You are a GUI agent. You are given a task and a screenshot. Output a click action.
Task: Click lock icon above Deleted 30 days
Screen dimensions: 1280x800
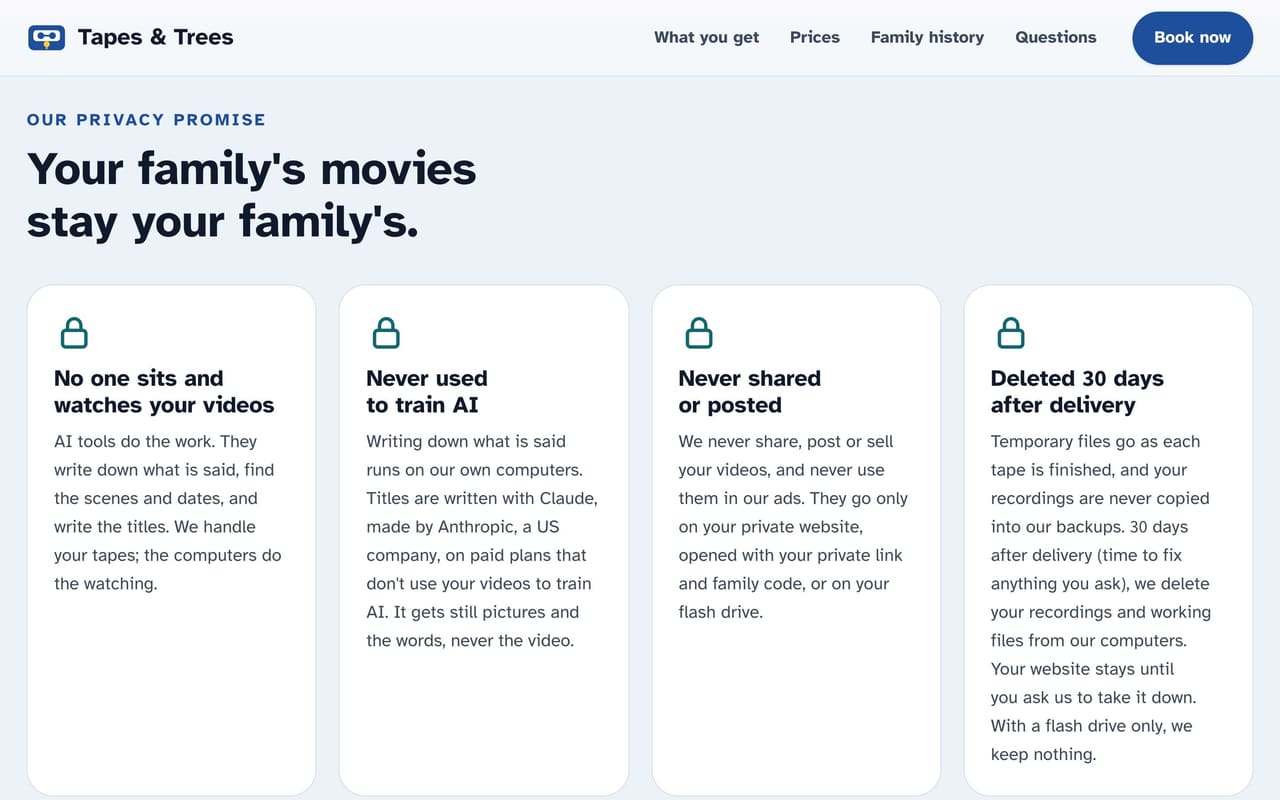click(1011, 333)
